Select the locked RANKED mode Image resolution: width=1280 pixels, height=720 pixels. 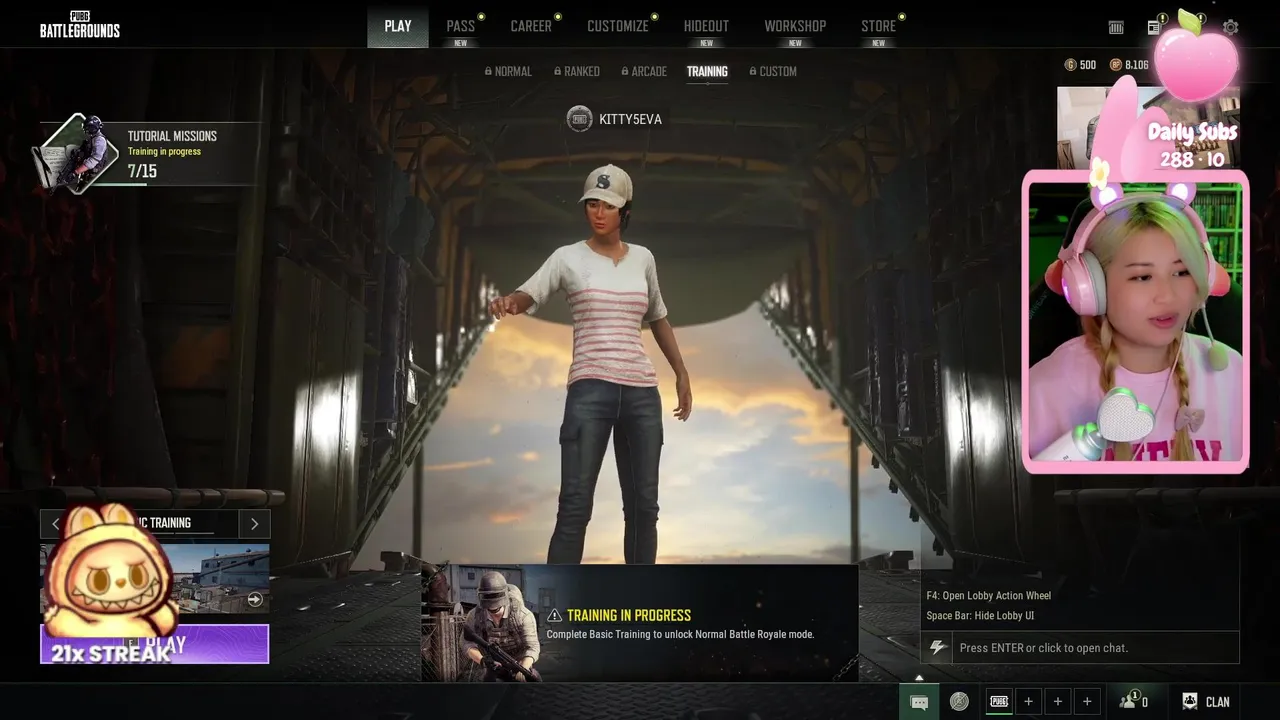point(576,71)
